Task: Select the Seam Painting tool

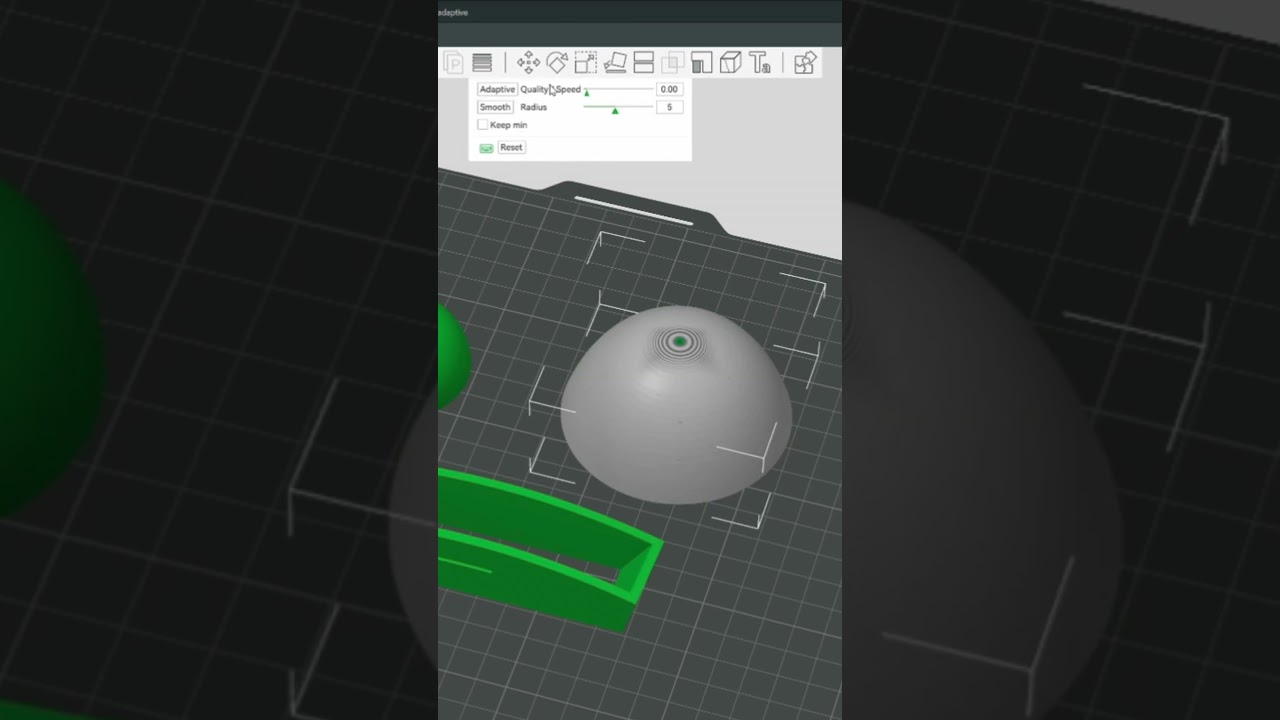Action: 731,63
